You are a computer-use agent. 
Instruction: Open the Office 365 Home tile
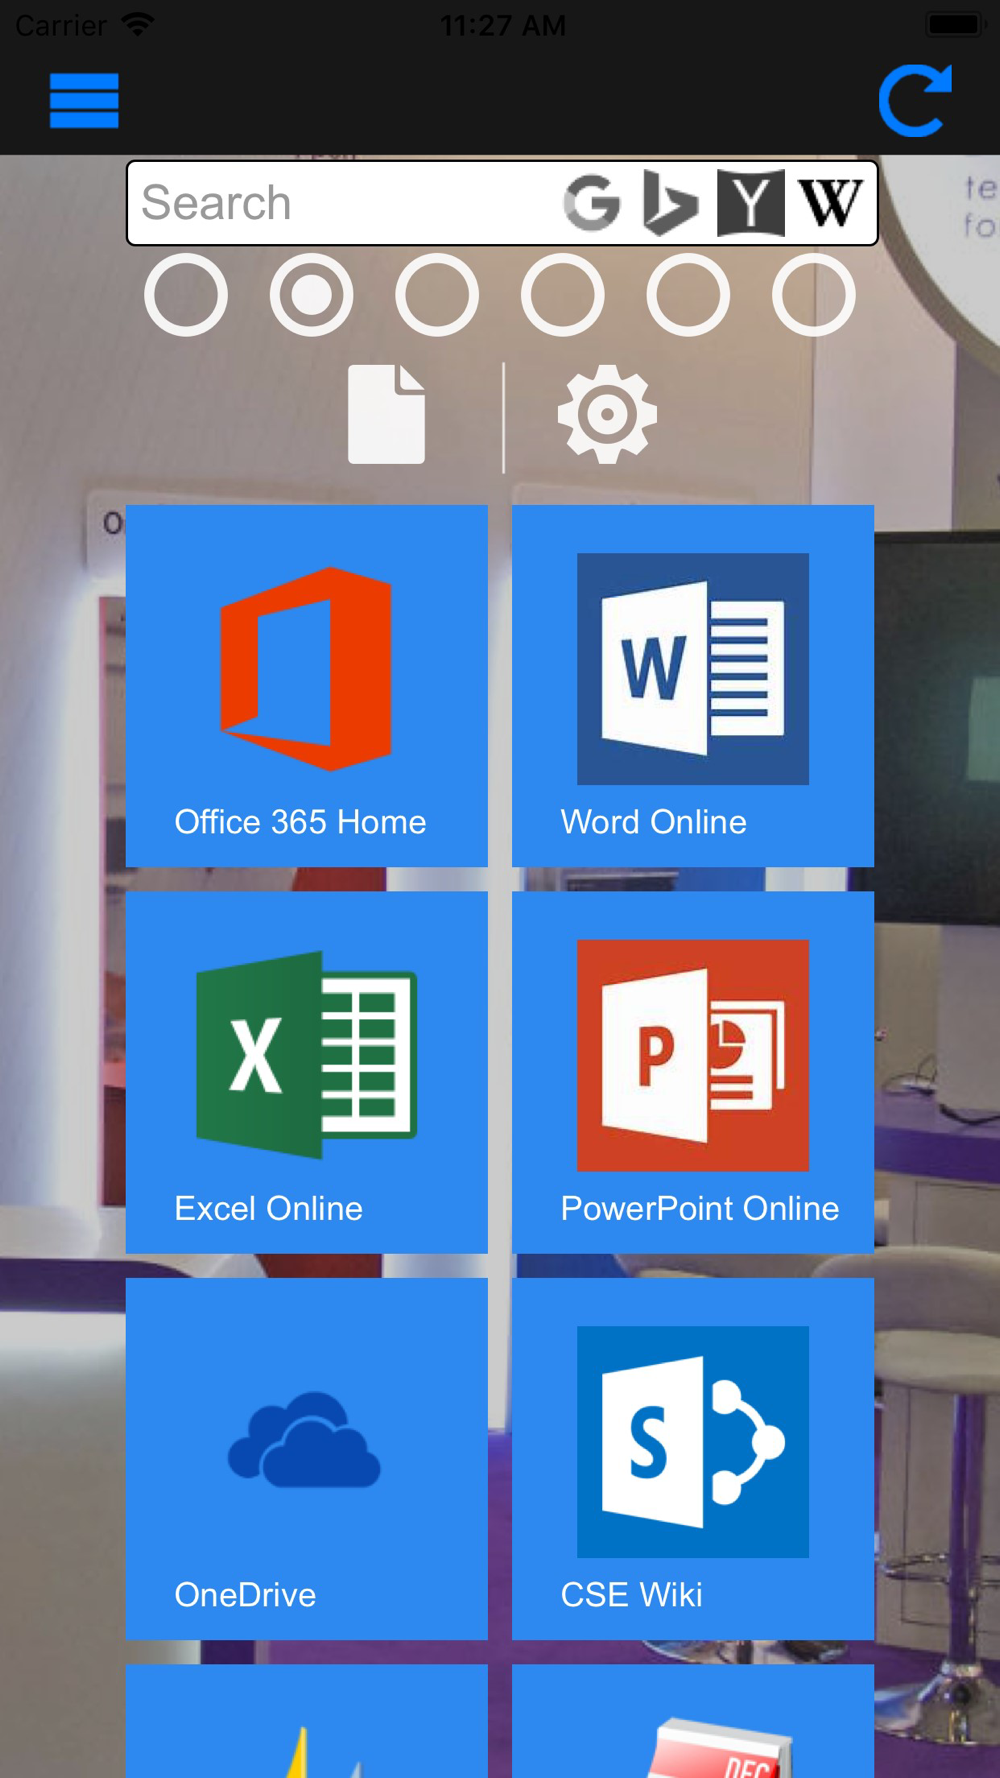[307, 686]
